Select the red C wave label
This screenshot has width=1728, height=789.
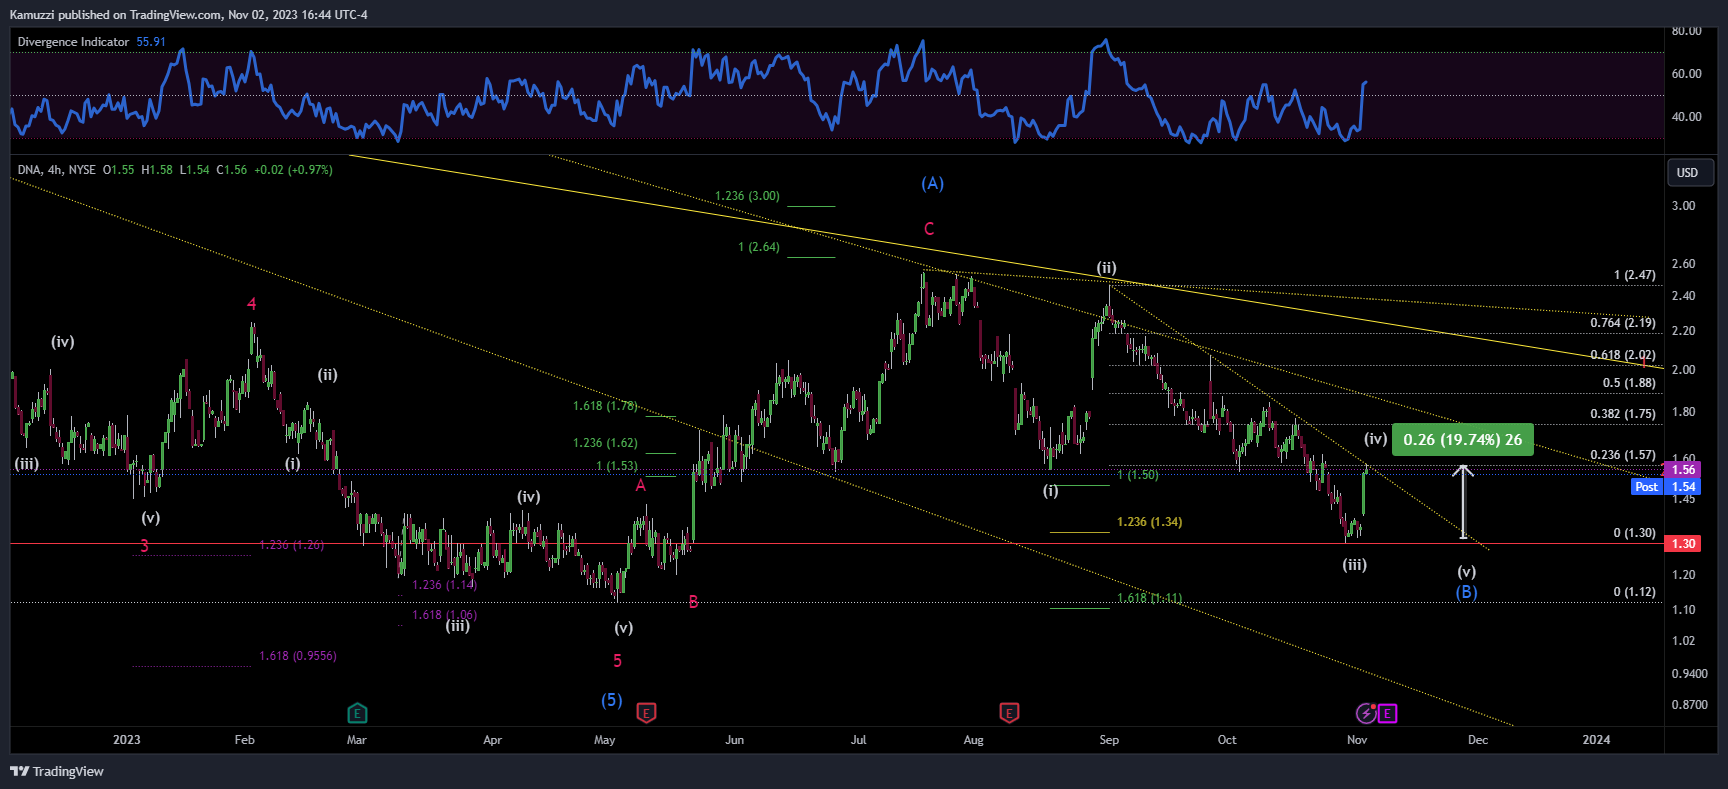click(929, 229)
